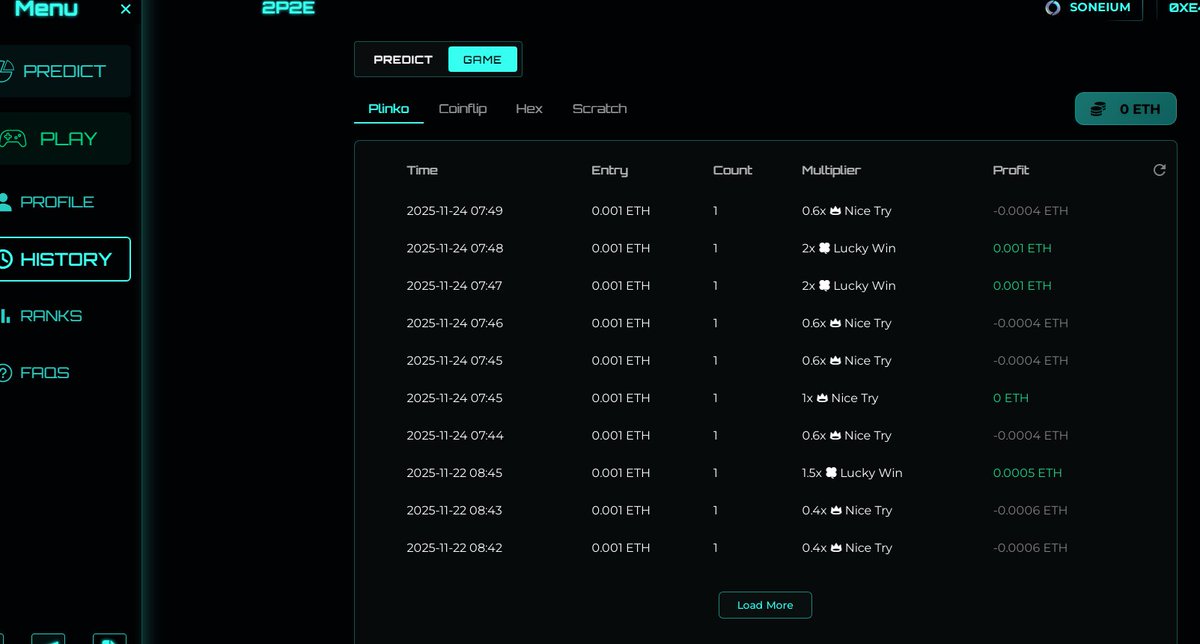Click the clover icon in 08:45 row
The height and width of the screenshot is (644, 1200).
click(831, 473)
